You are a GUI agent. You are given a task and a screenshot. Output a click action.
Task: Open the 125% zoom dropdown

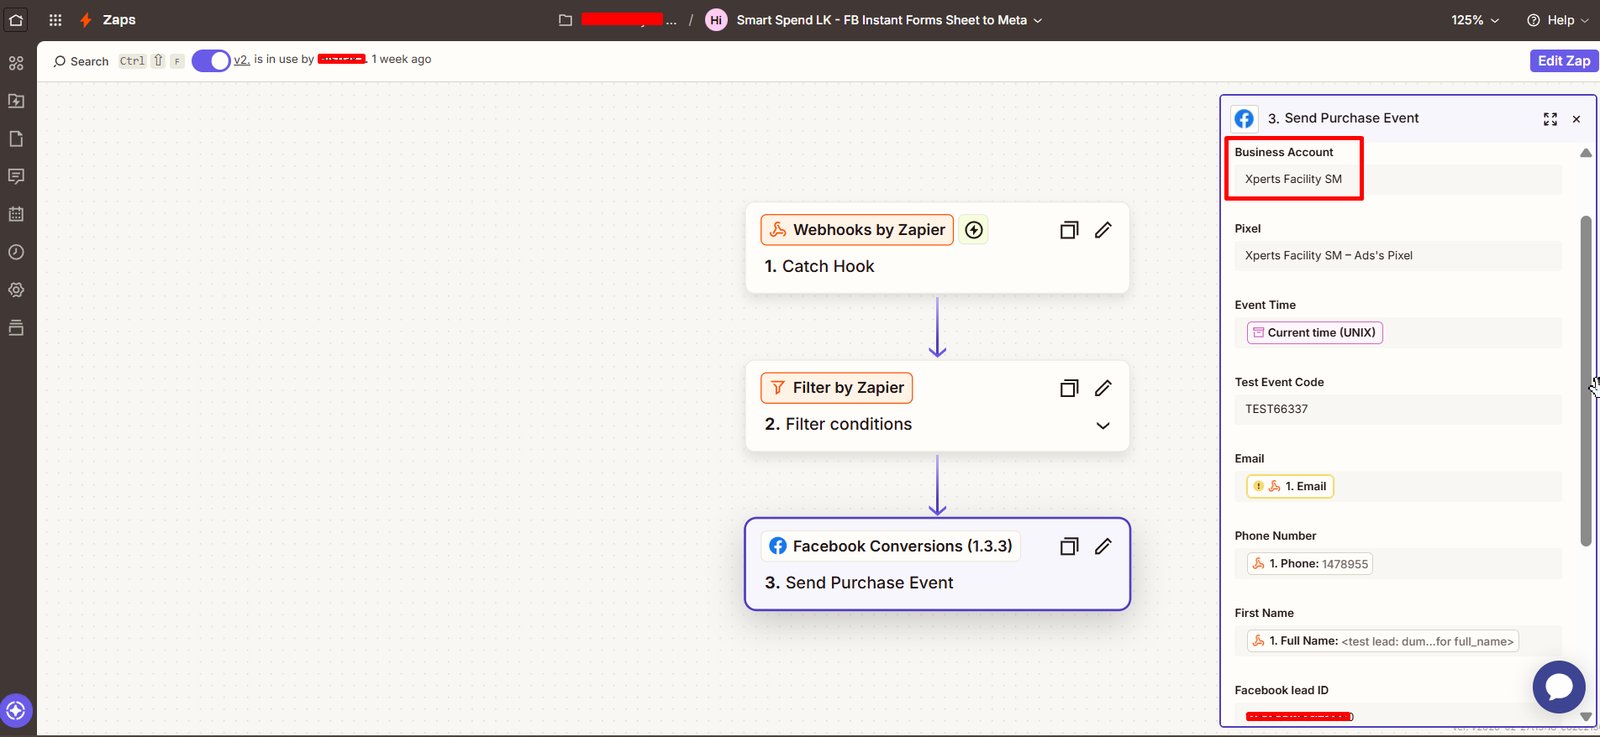pos(1475,20)
